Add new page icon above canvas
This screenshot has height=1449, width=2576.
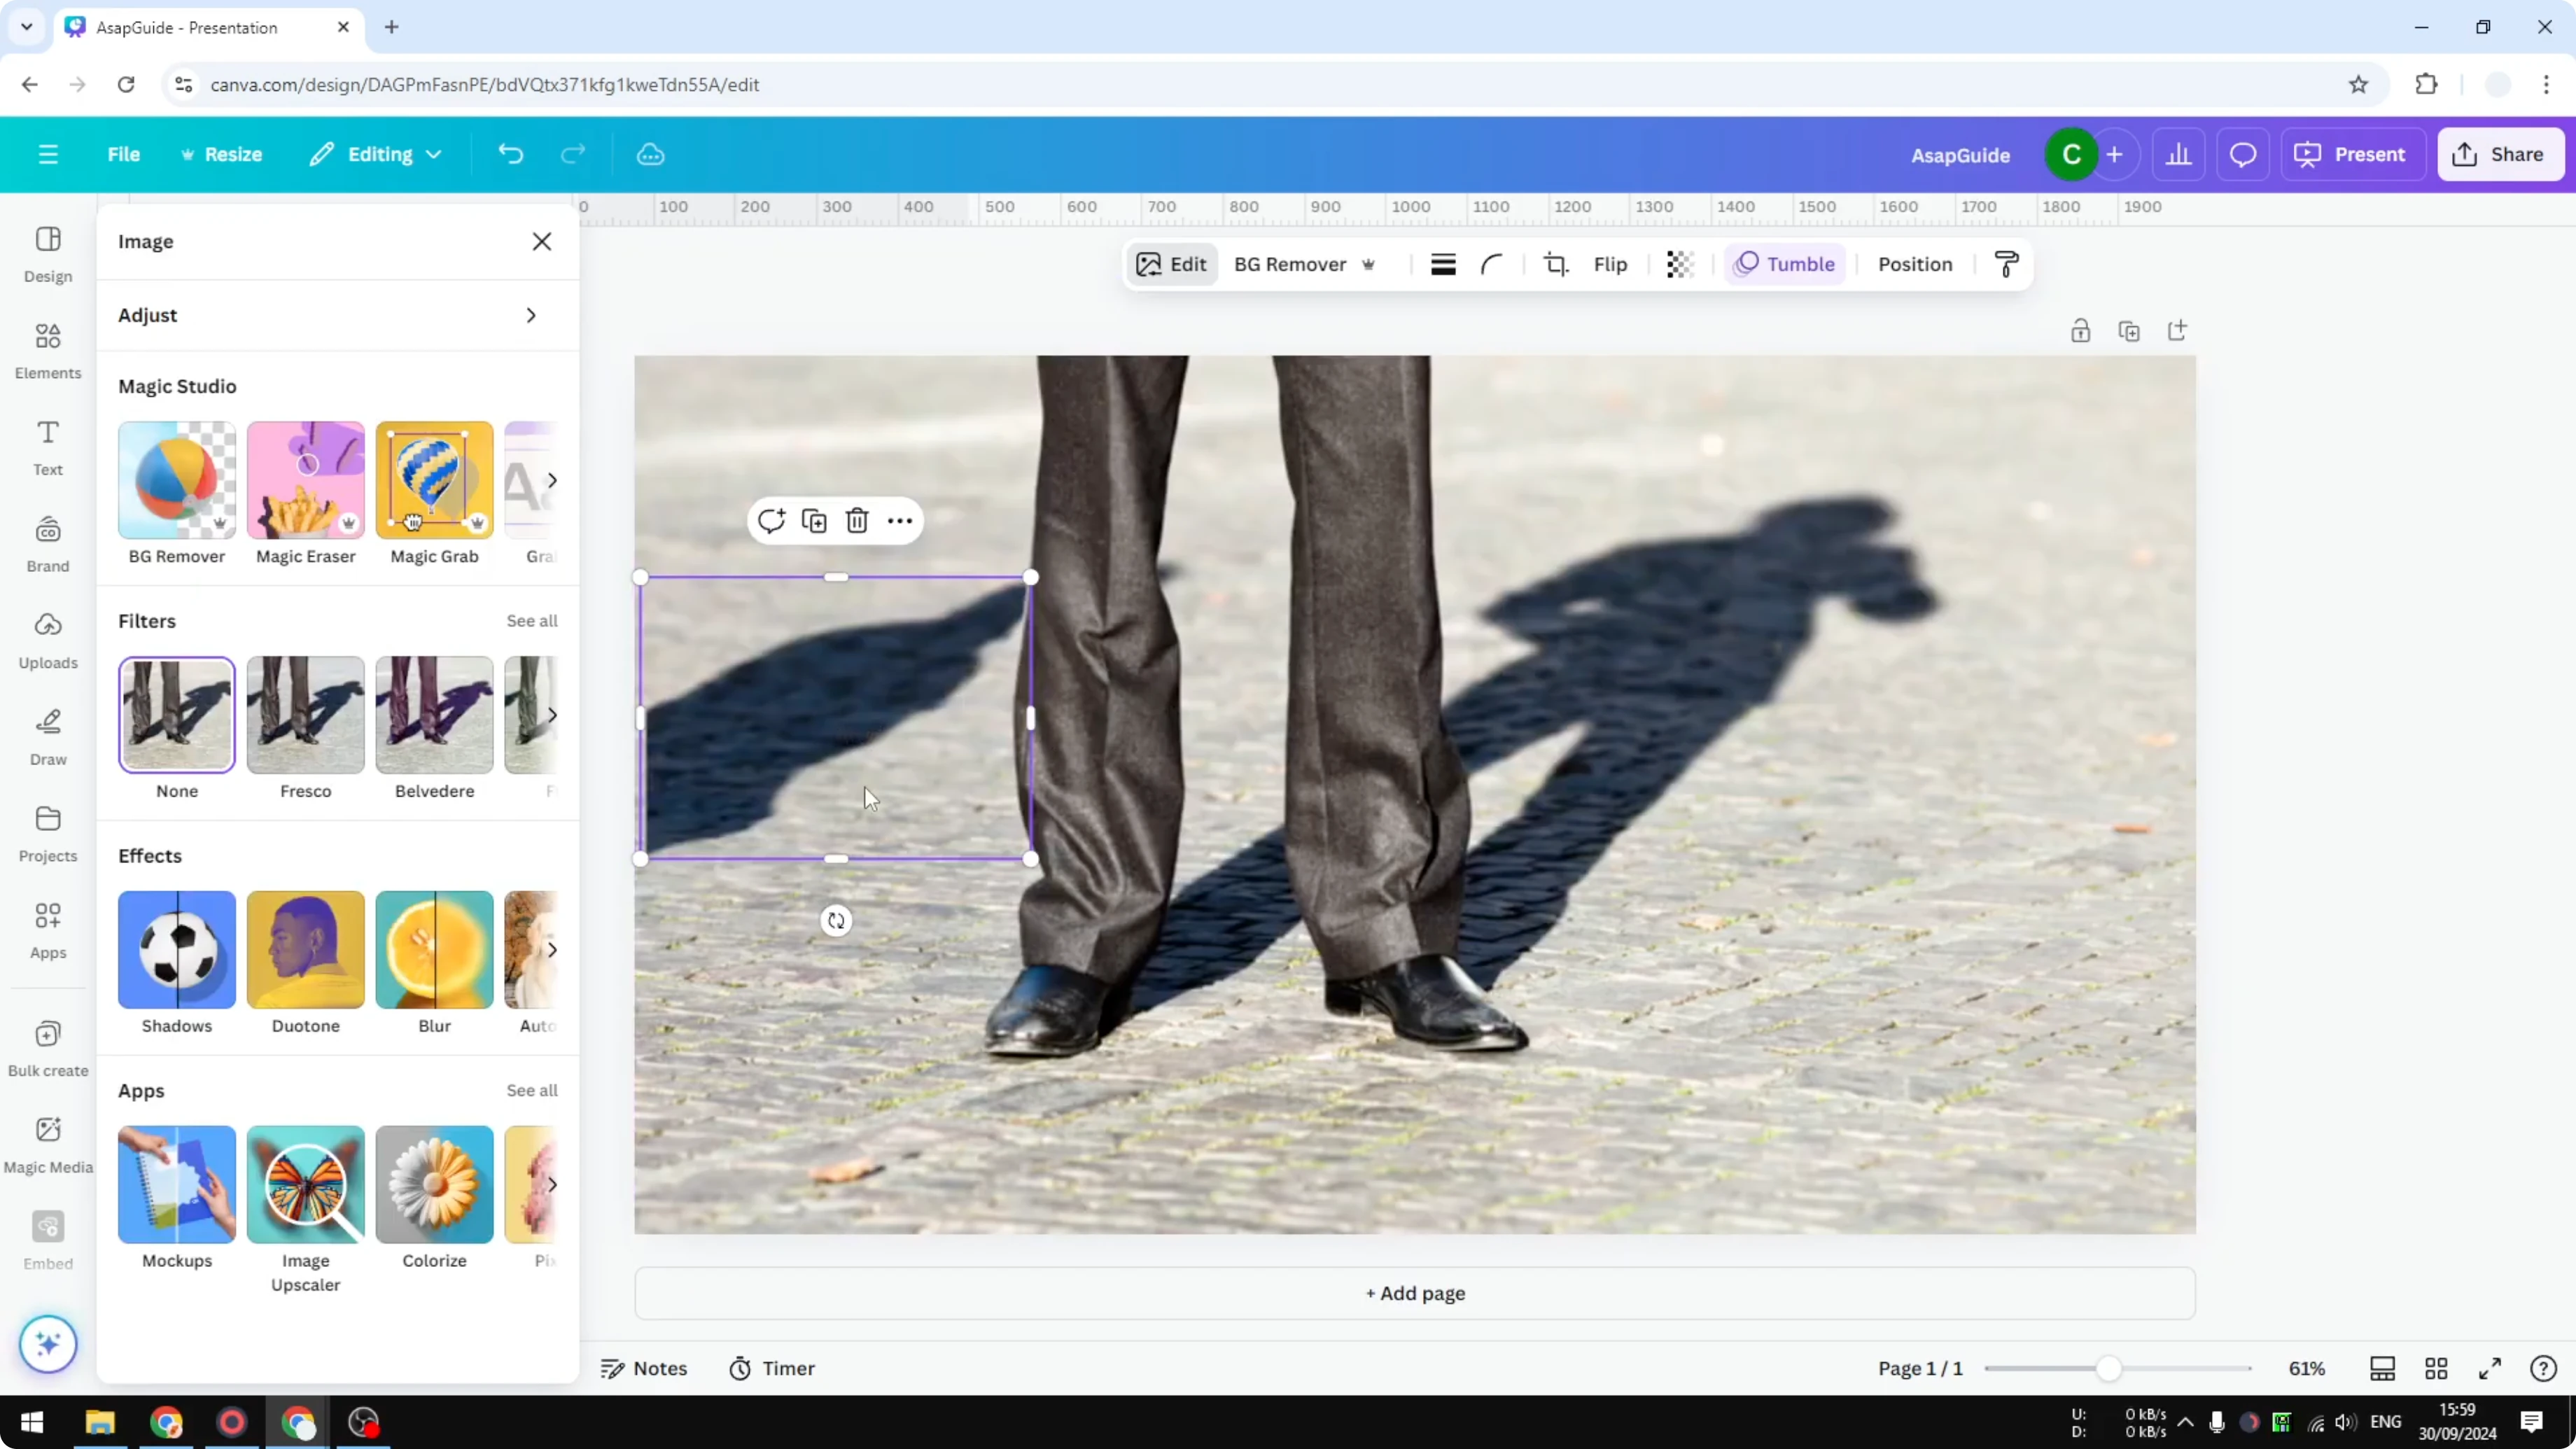pos(2177,331)
